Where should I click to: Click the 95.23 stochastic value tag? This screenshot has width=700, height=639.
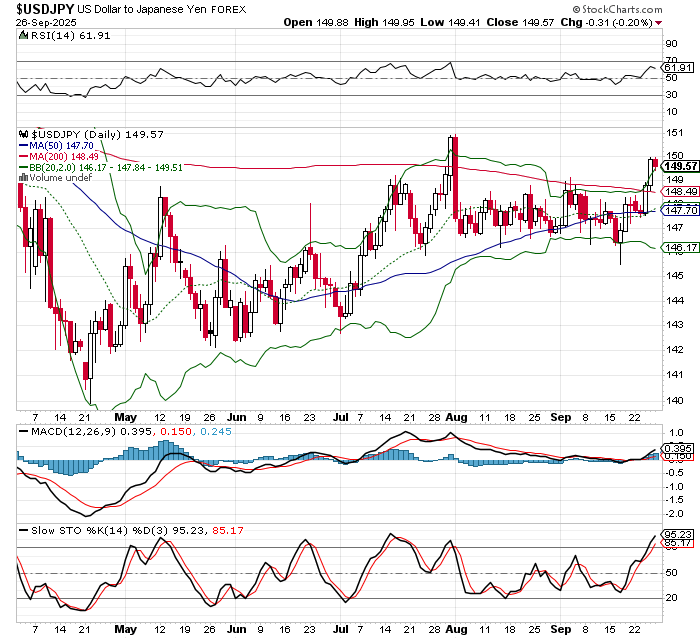[x=679, y=534]
